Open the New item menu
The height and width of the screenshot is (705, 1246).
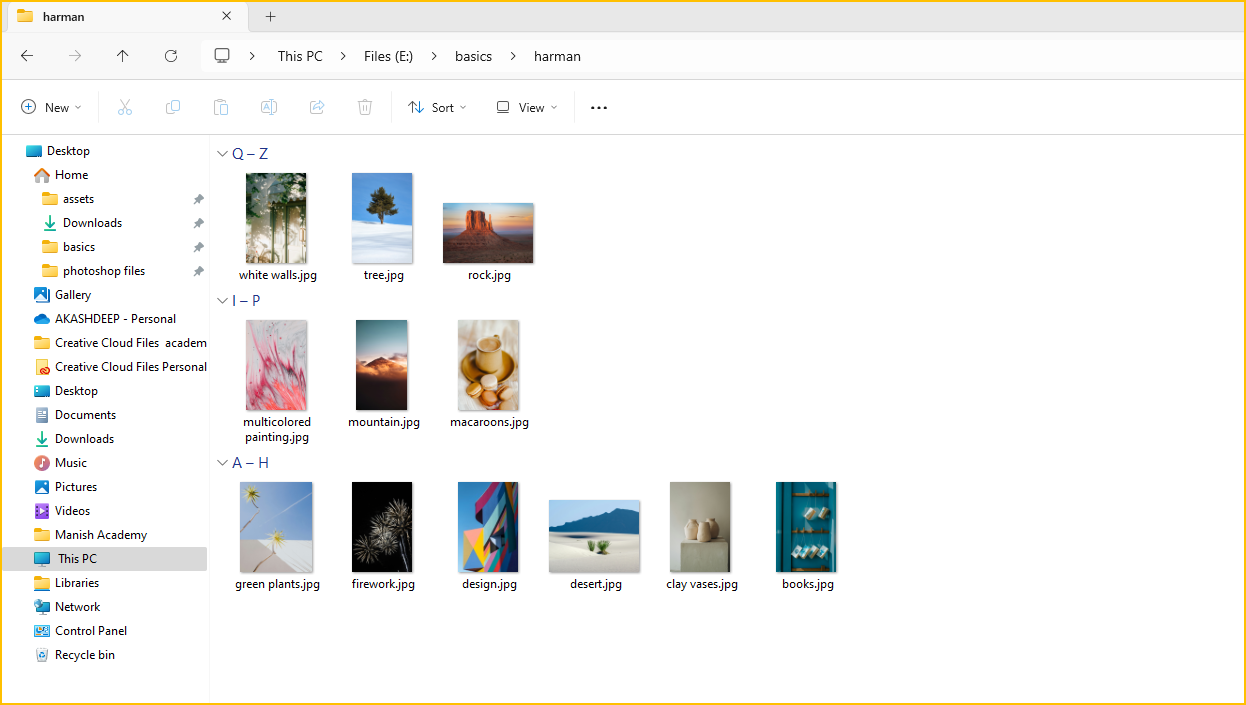51,108
